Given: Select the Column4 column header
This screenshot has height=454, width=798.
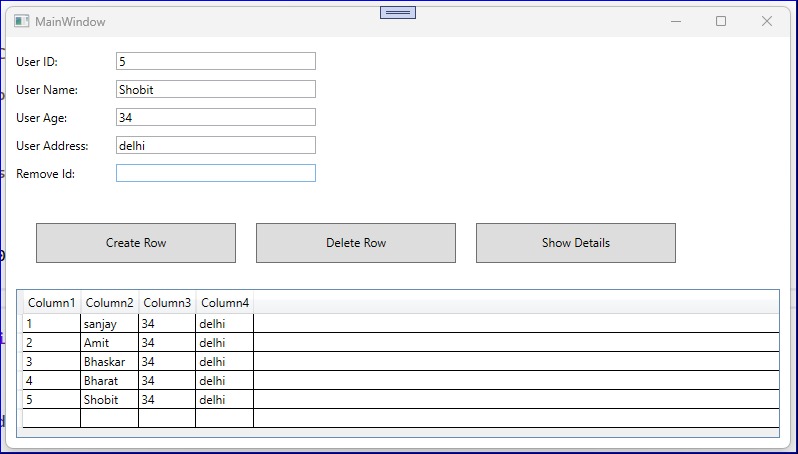Looking at the screenshot, I should point(225,303).
